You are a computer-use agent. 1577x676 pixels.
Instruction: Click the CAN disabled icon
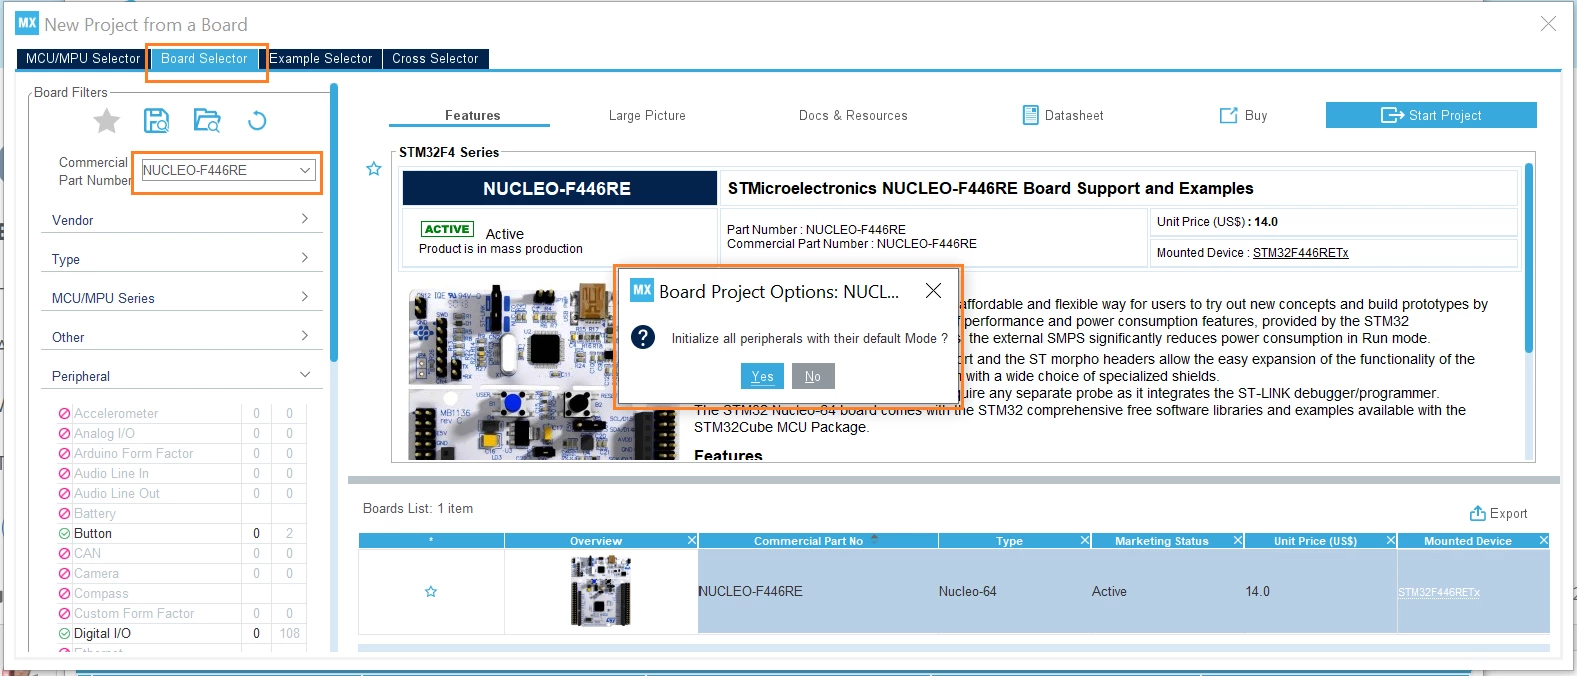(x=64, y=553)
